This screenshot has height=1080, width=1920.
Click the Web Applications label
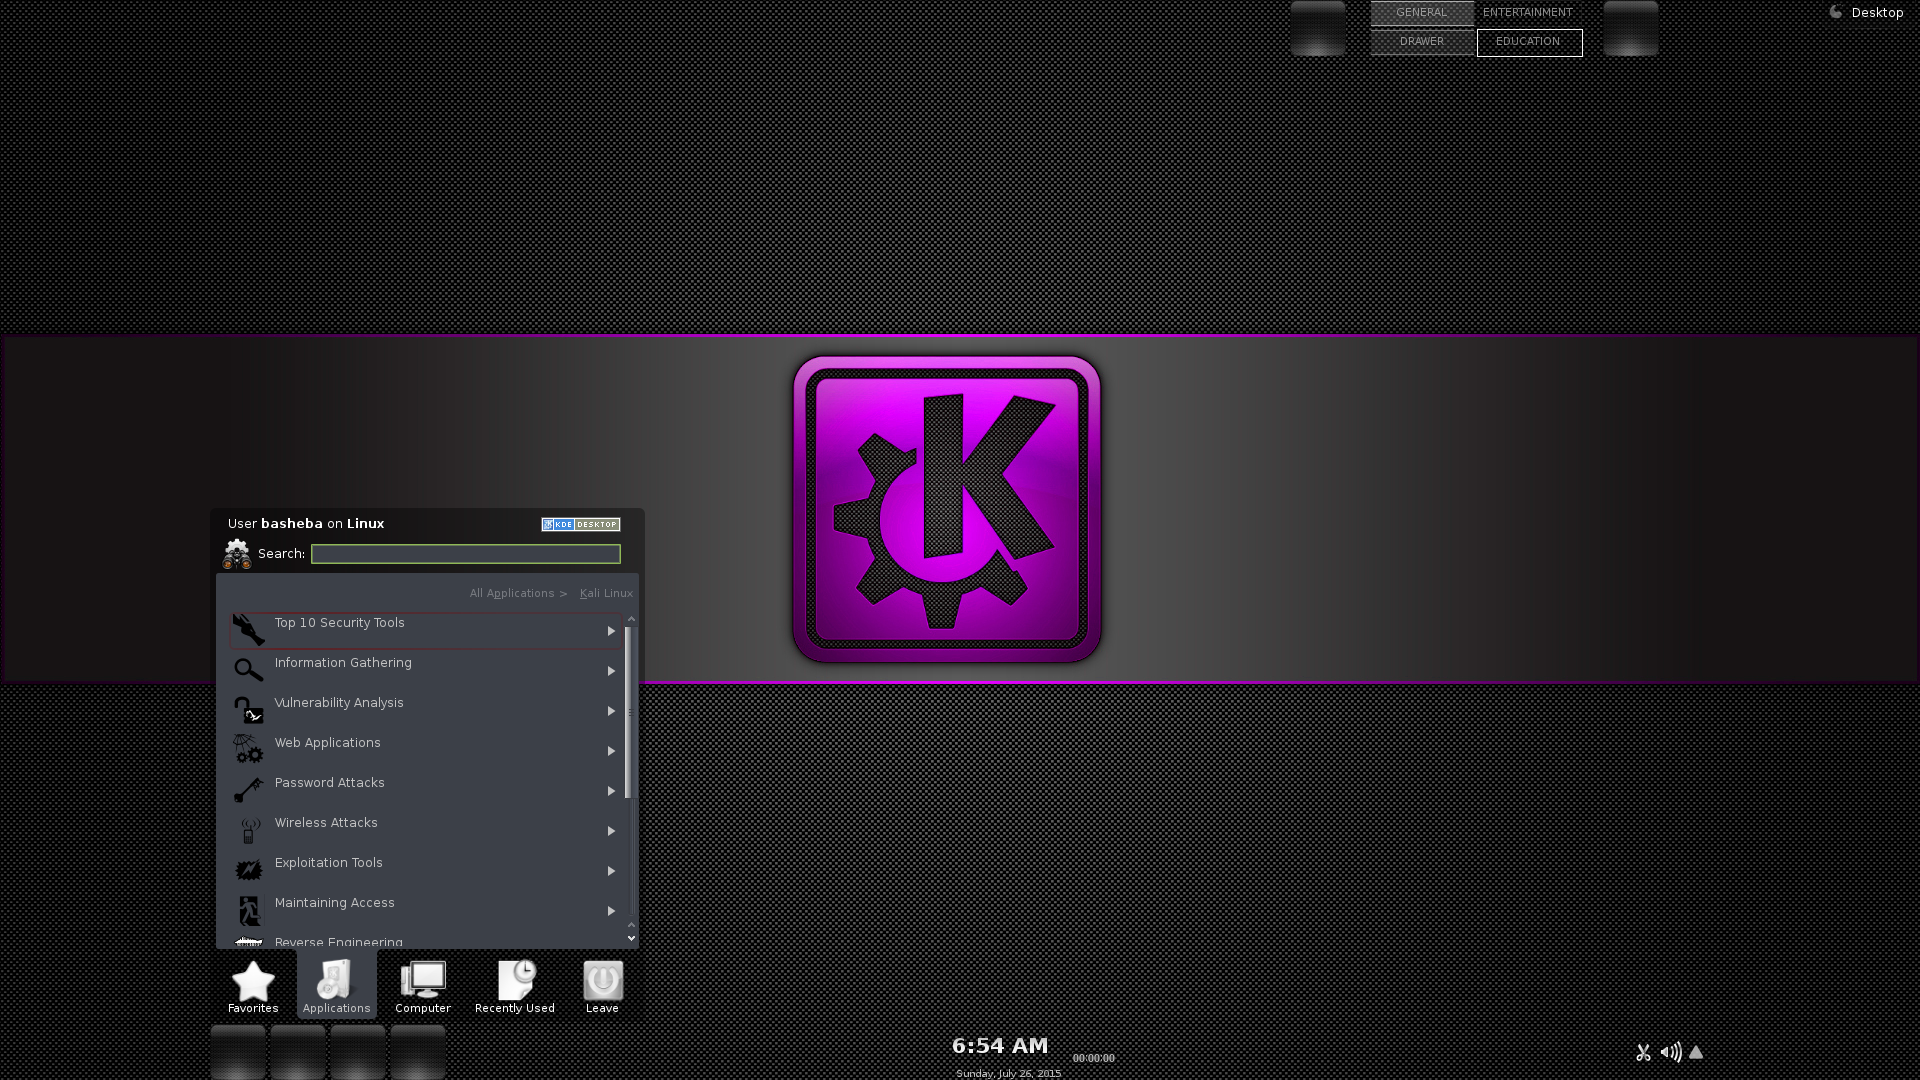[x=328, y=742]
